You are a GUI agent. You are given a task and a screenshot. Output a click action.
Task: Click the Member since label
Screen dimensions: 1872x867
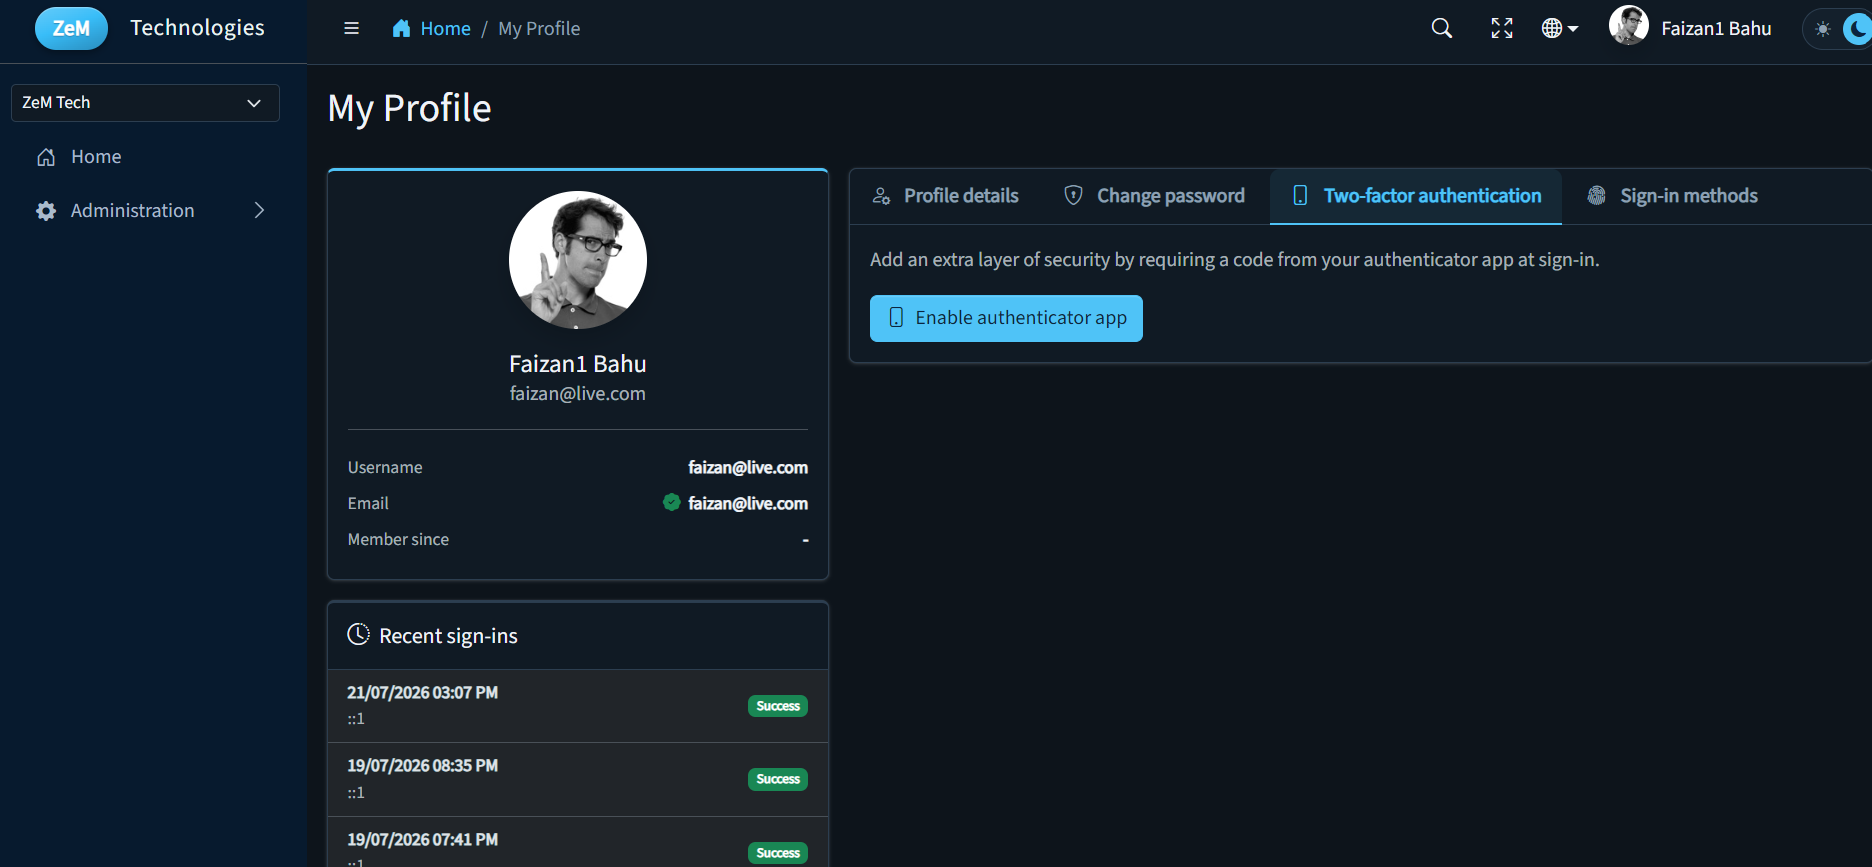tap(398, 539)
